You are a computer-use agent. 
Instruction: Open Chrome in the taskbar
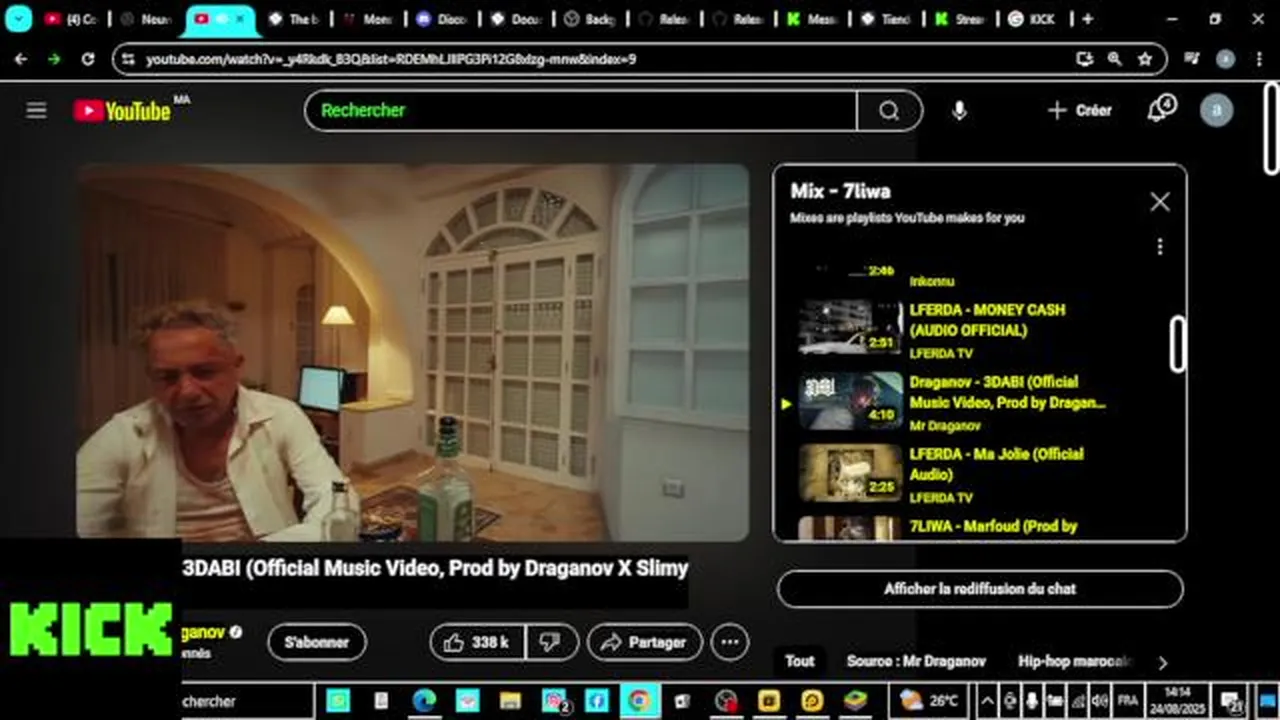coord(638,701)
